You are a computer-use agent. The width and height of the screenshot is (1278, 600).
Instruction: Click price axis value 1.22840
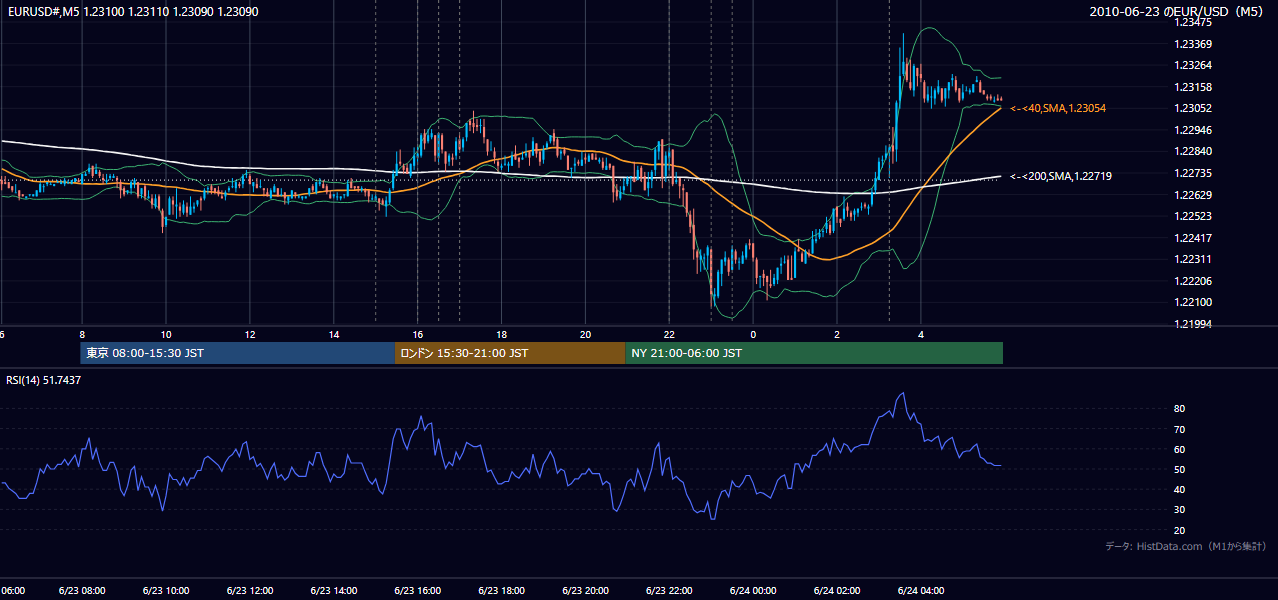[1193, 151]
